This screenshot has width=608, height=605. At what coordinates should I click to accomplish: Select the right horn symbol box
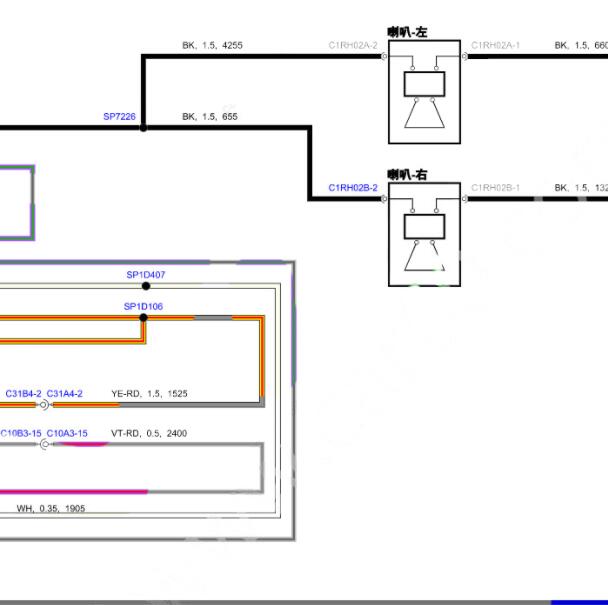point(425,235)
